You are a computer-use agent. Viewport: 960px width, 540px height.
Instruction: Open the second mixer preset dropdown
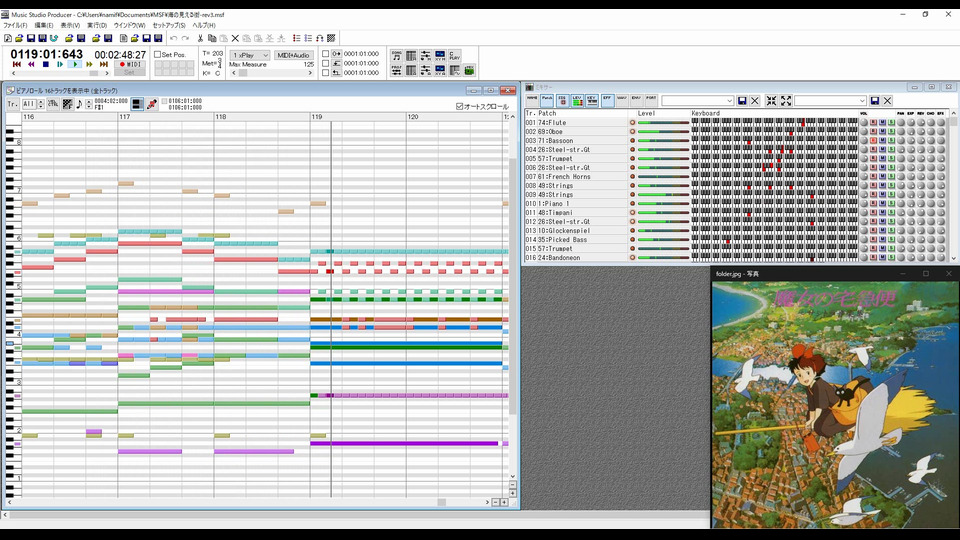830,100
